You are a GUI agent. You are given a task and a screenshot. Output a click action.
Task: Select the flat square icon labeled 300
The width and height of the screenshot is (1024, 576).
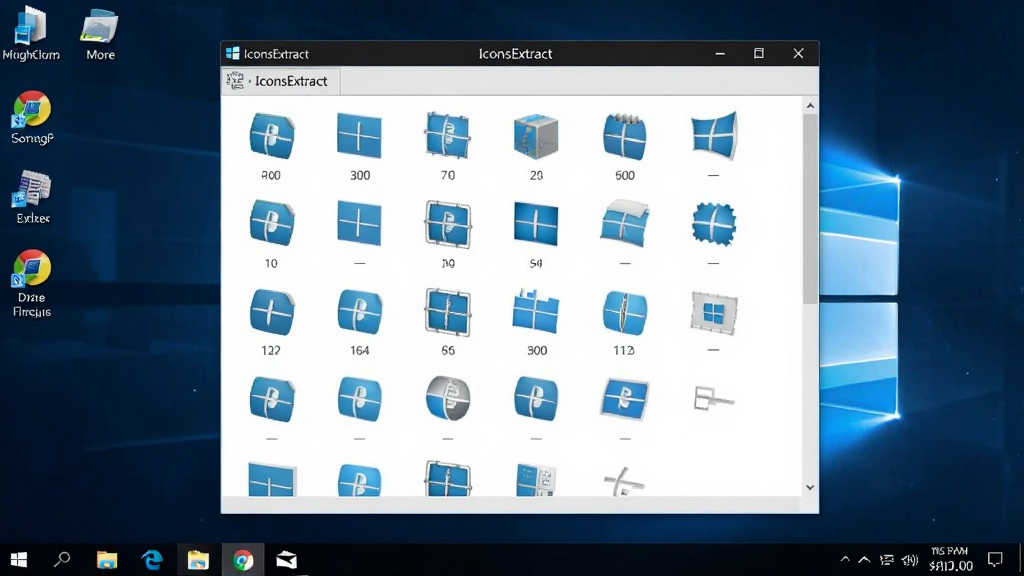[359, 136]
